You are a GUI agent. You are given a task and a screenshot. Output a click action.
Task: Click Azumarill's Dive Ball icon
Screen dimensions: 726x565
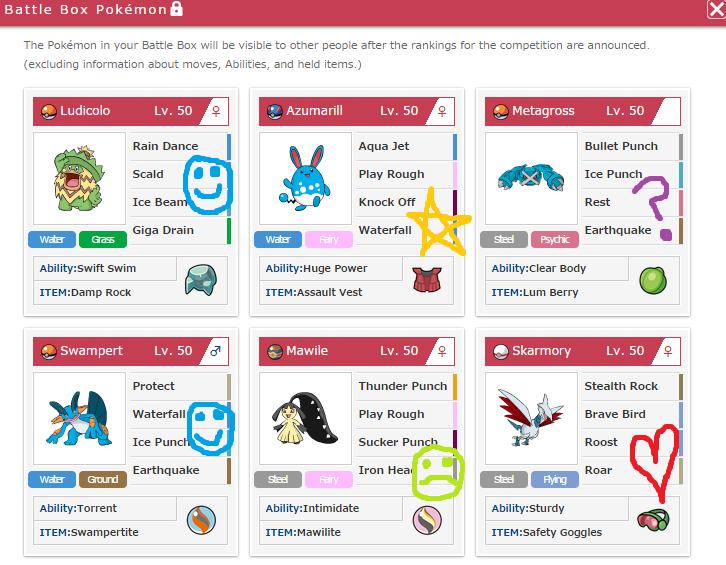[275, 112]
